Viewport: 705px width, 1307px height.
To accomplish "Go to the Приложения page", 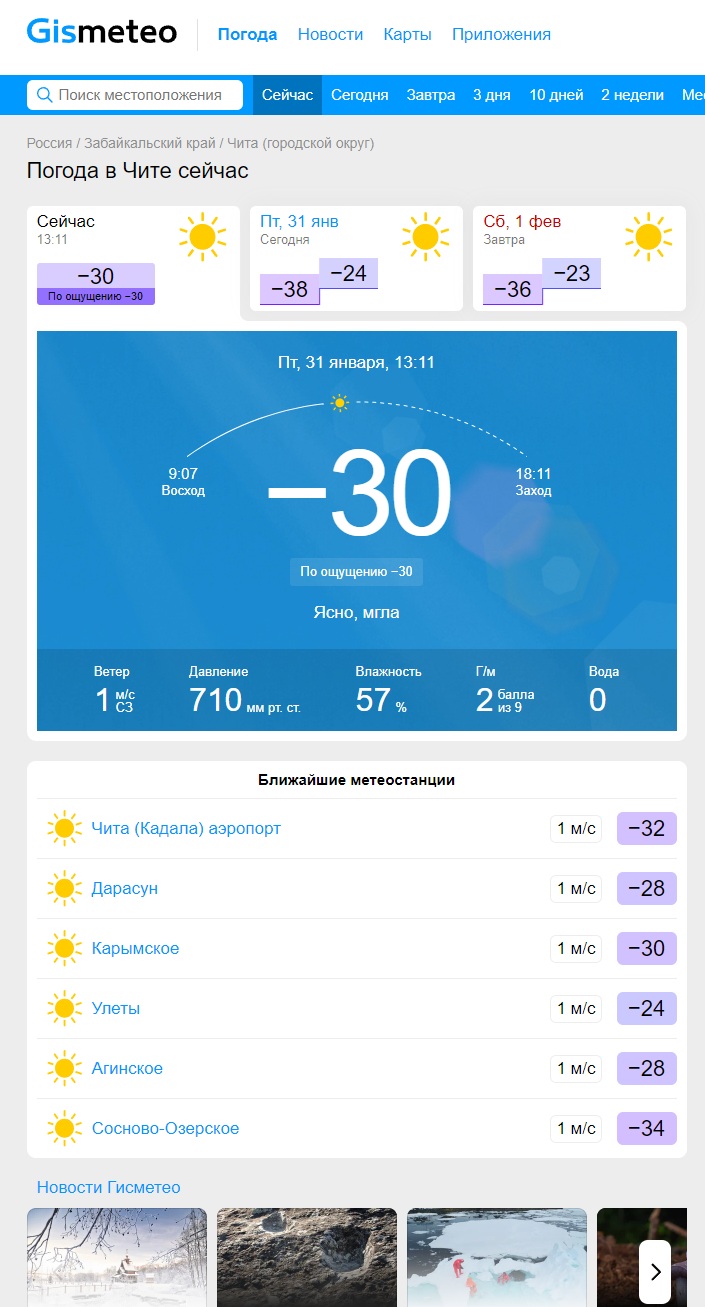I will (x=501, y=34).
